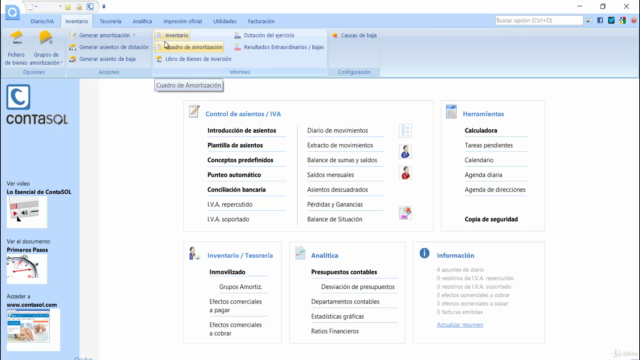Open Asientos descuadrados link
Screen dimensions: 640x360
(338, 189)
